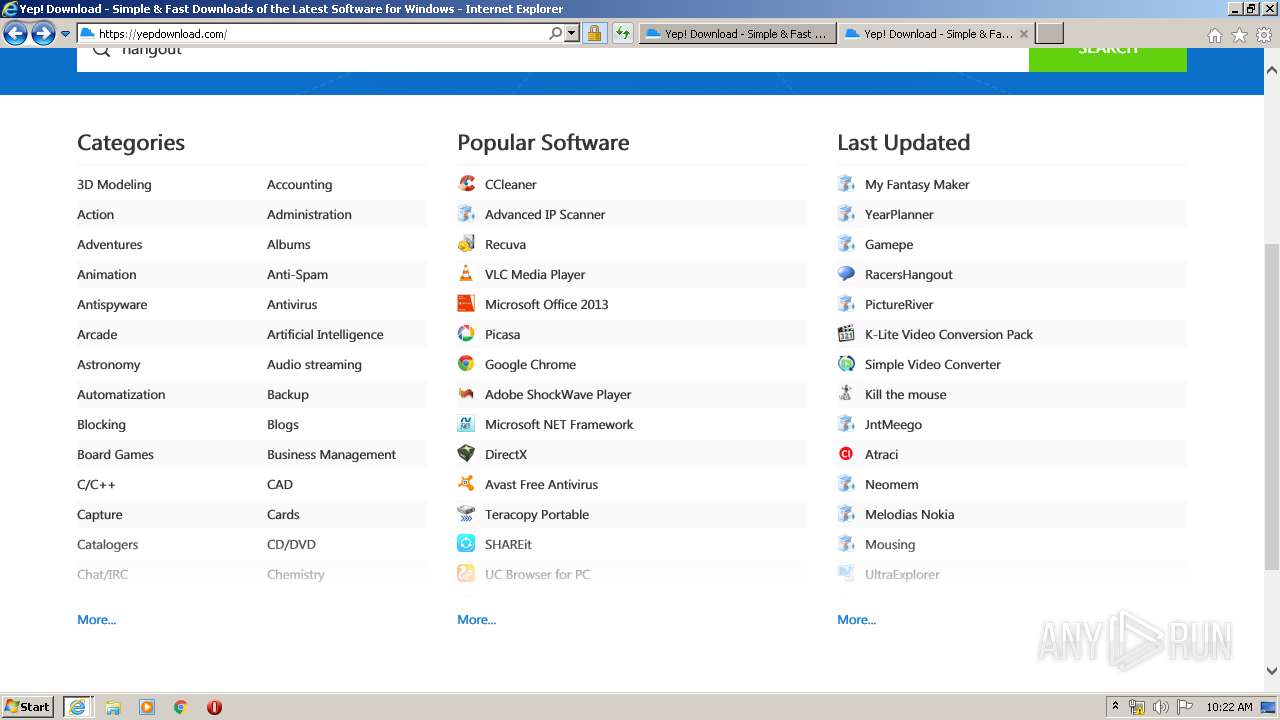Open the recent pages dropdown arrow
The image size is (1280, 720).
66,34
